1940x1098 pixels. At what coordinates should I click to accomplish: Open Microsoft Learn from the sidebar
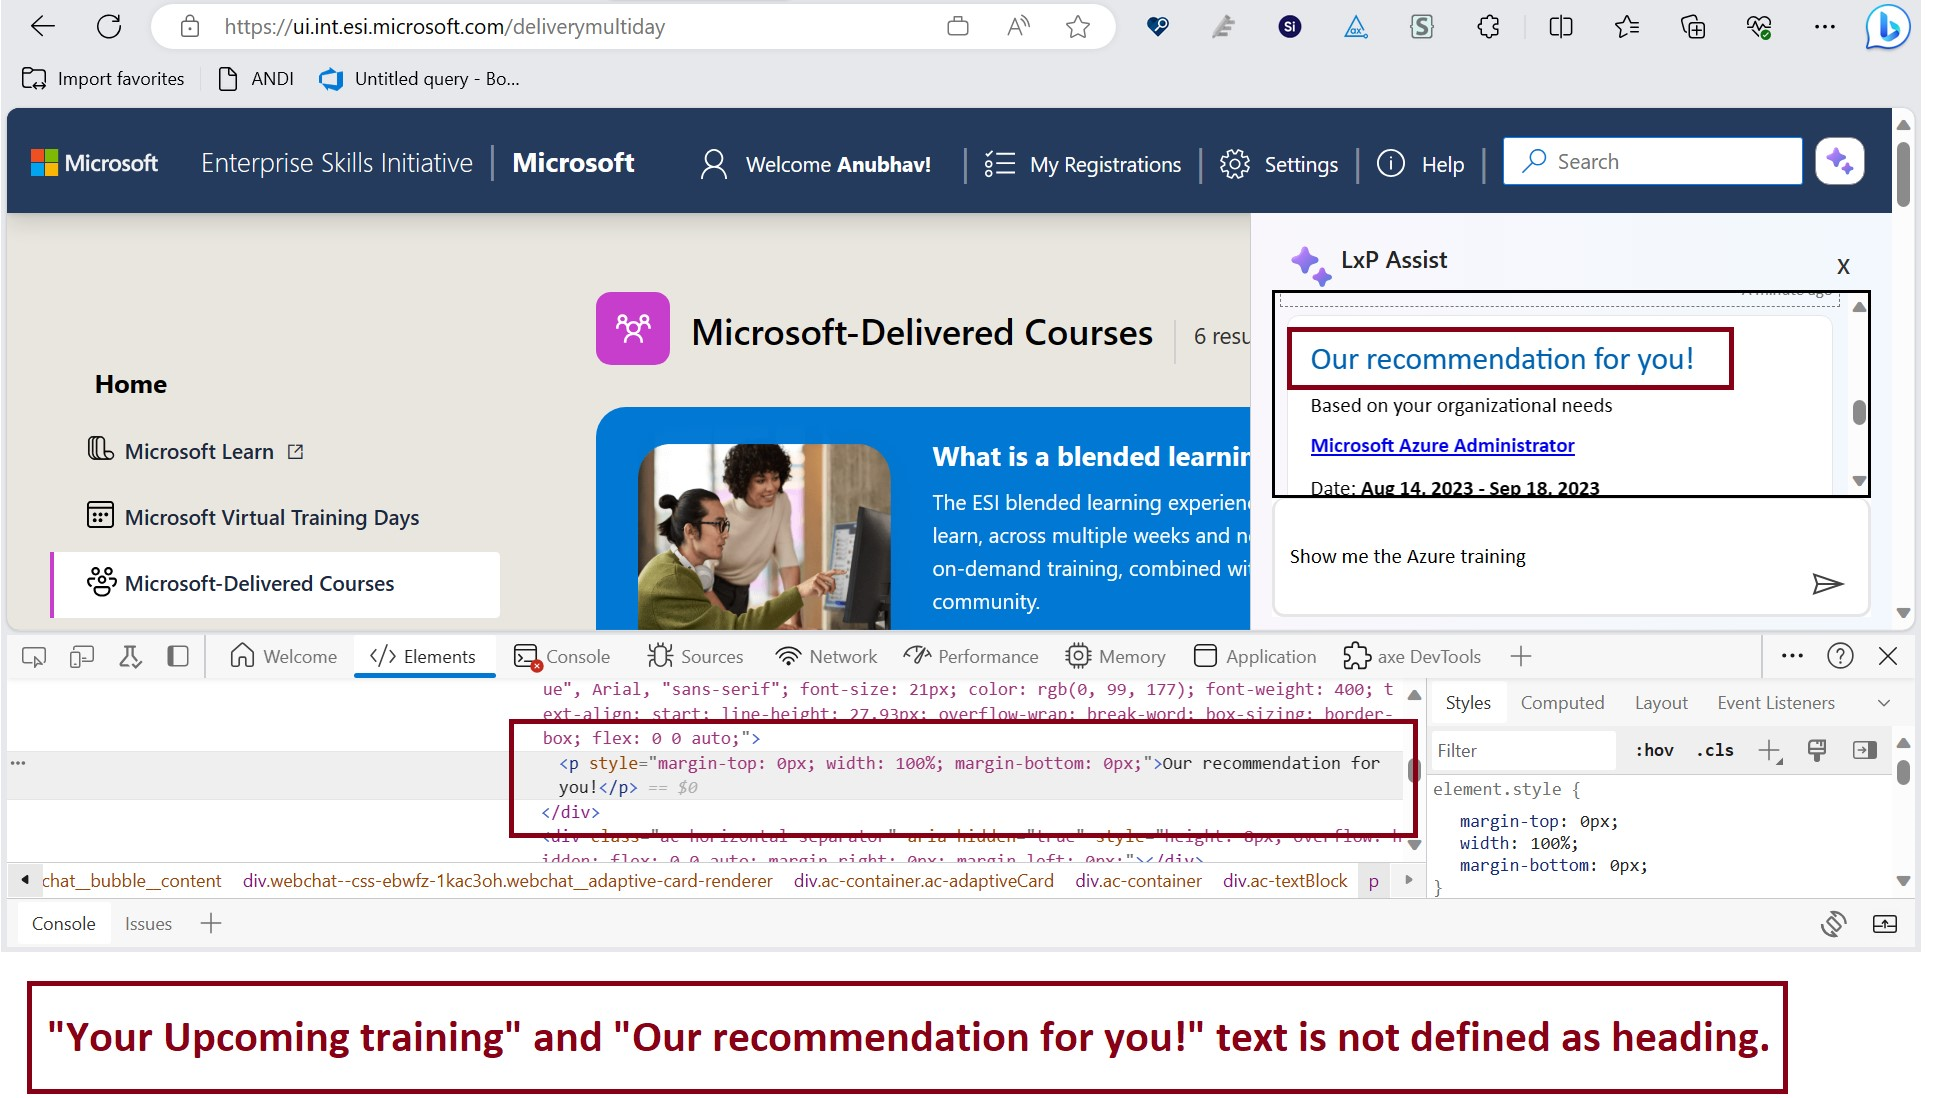tap(198, 451)
